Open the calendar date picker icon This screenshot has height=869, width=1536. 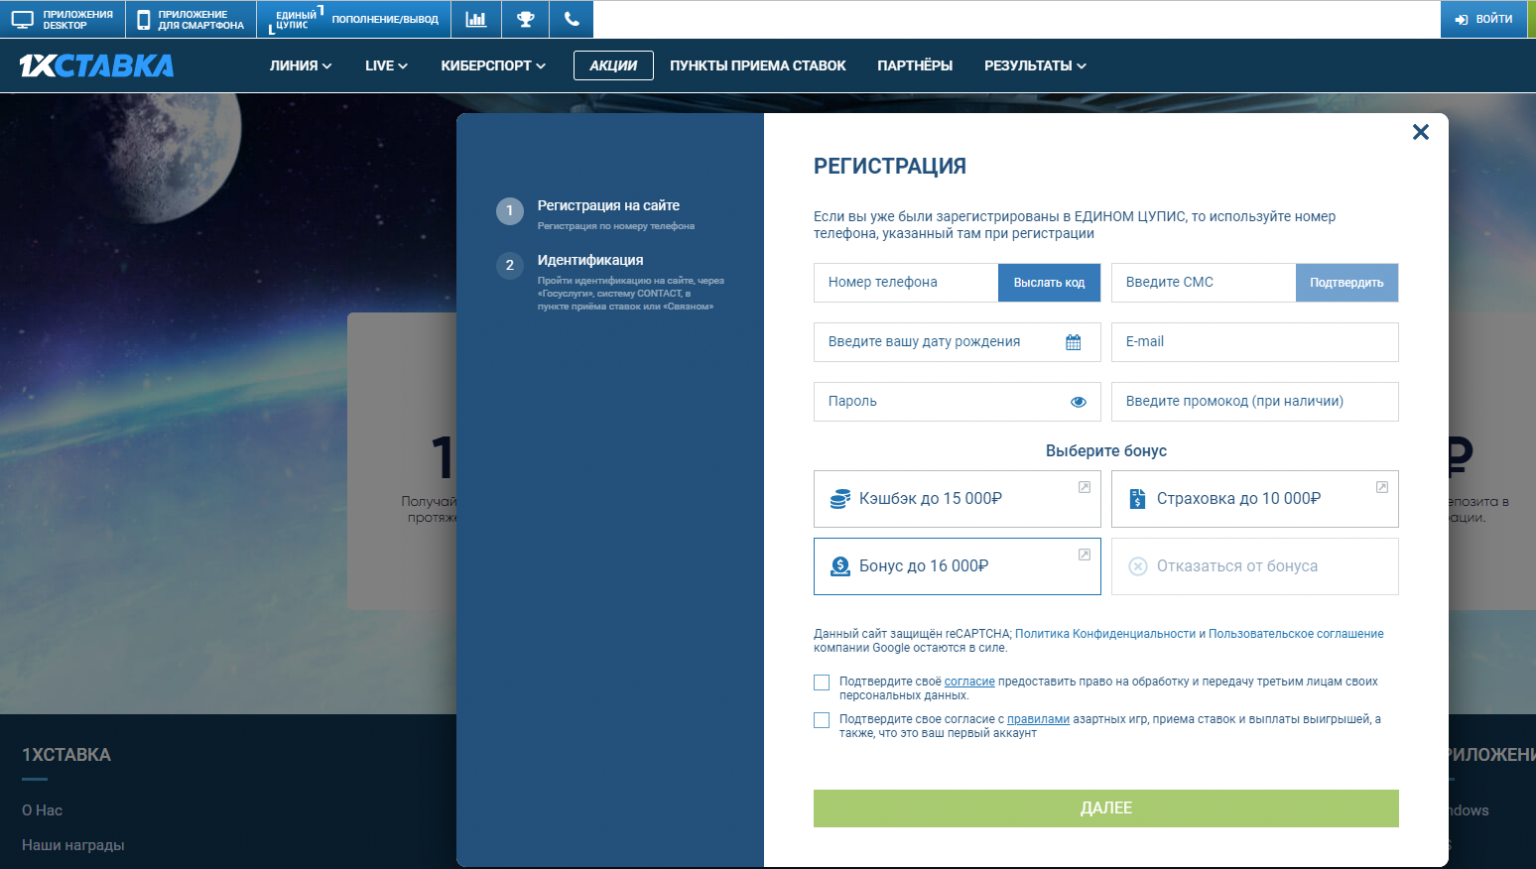pos(1073,342)
